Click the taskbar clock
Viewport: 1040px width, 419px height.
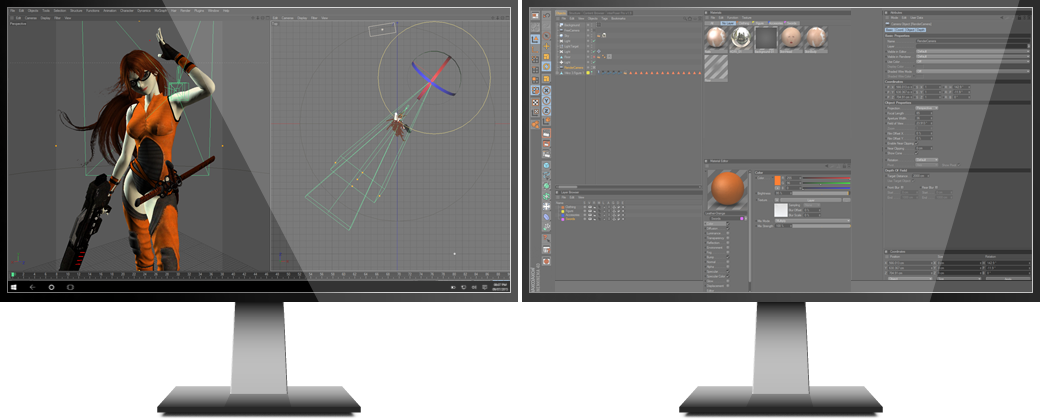pyautogui.click(x=500, y=287)
